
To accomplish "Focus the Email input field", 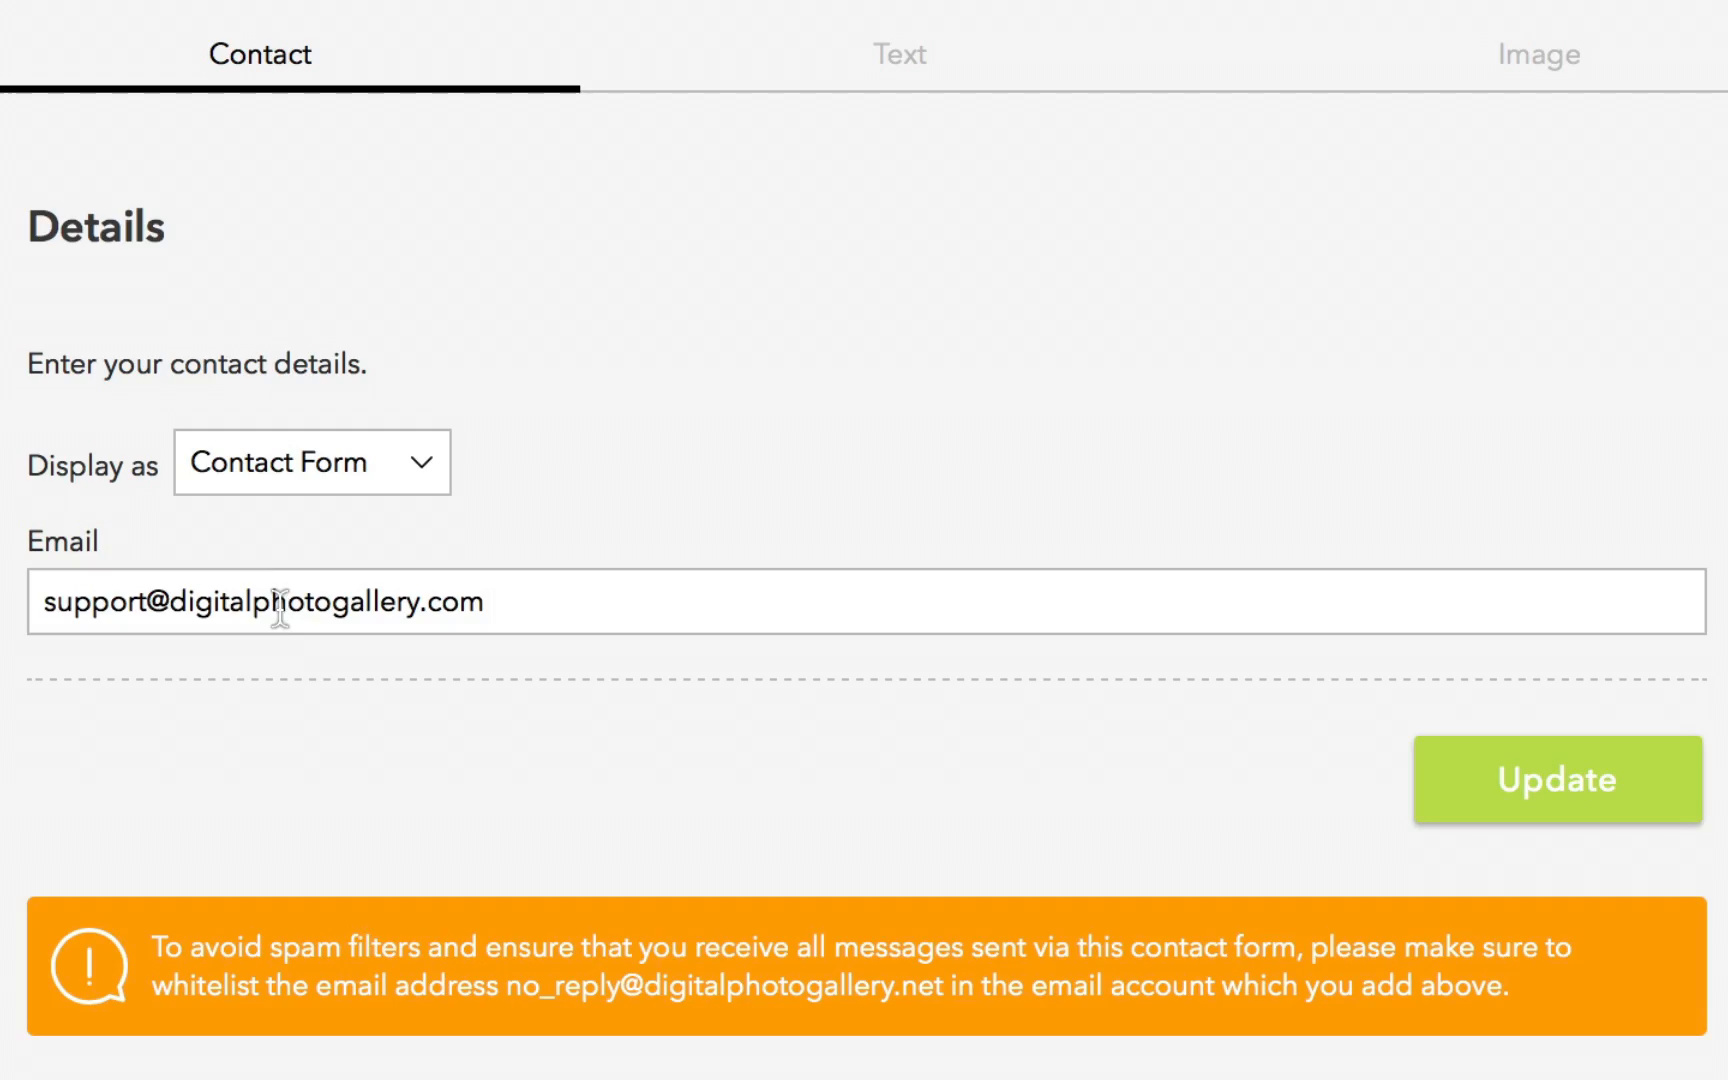I will (866, 601).
